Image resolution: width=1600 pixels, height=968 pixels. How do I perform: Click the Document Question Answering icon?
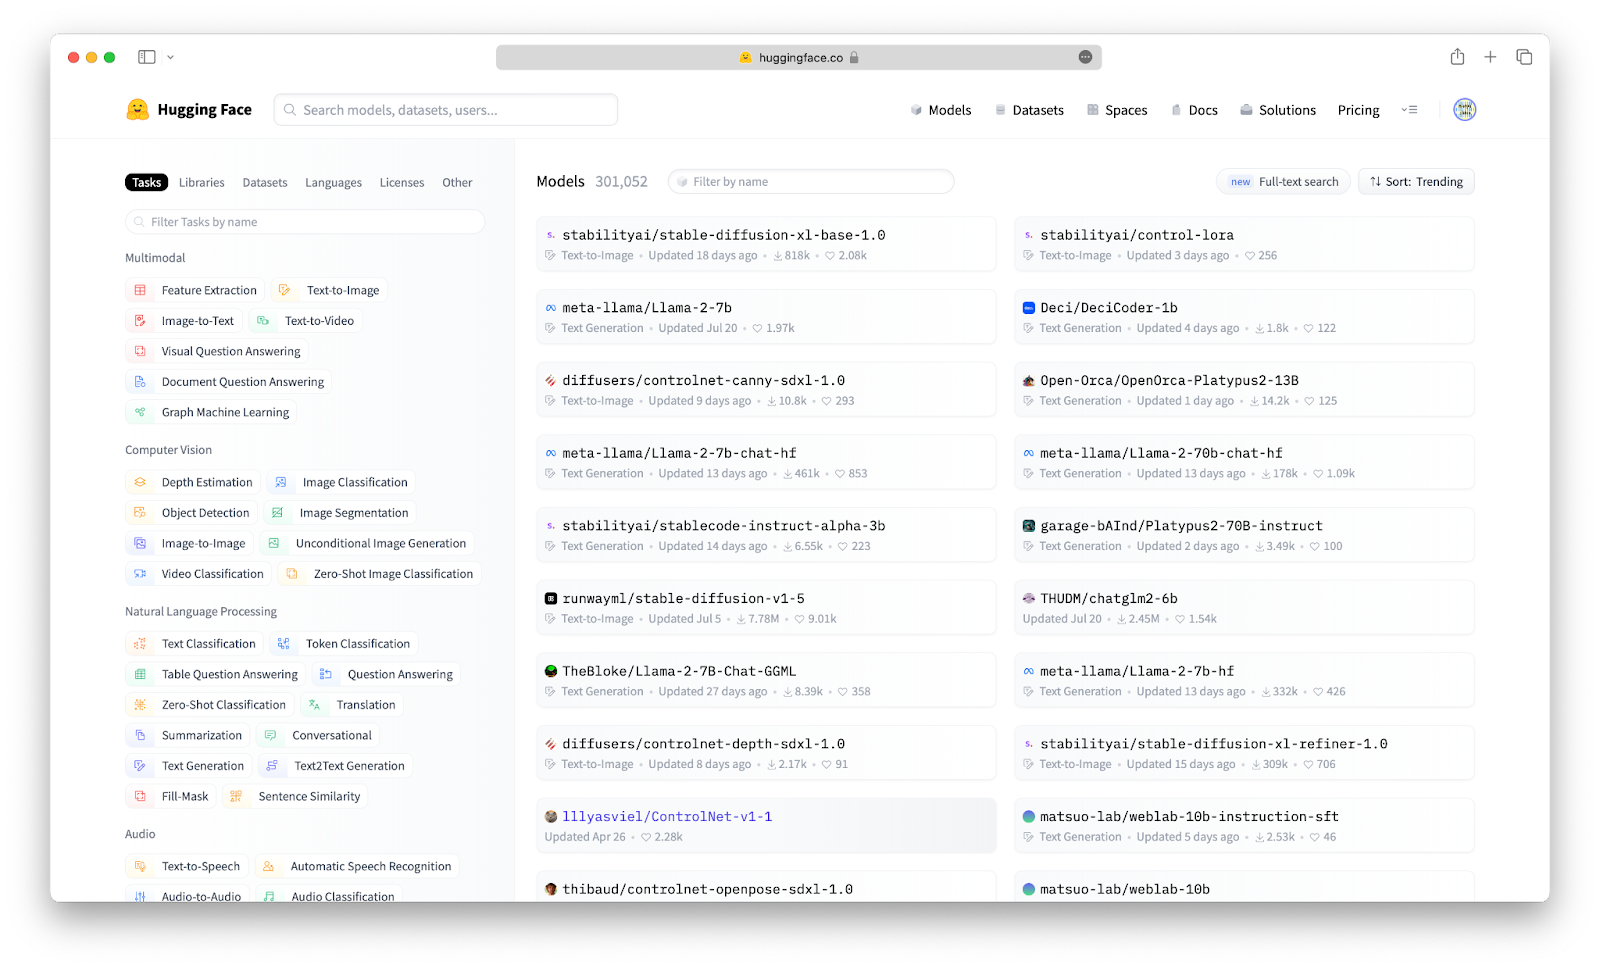tap(140, 382)
